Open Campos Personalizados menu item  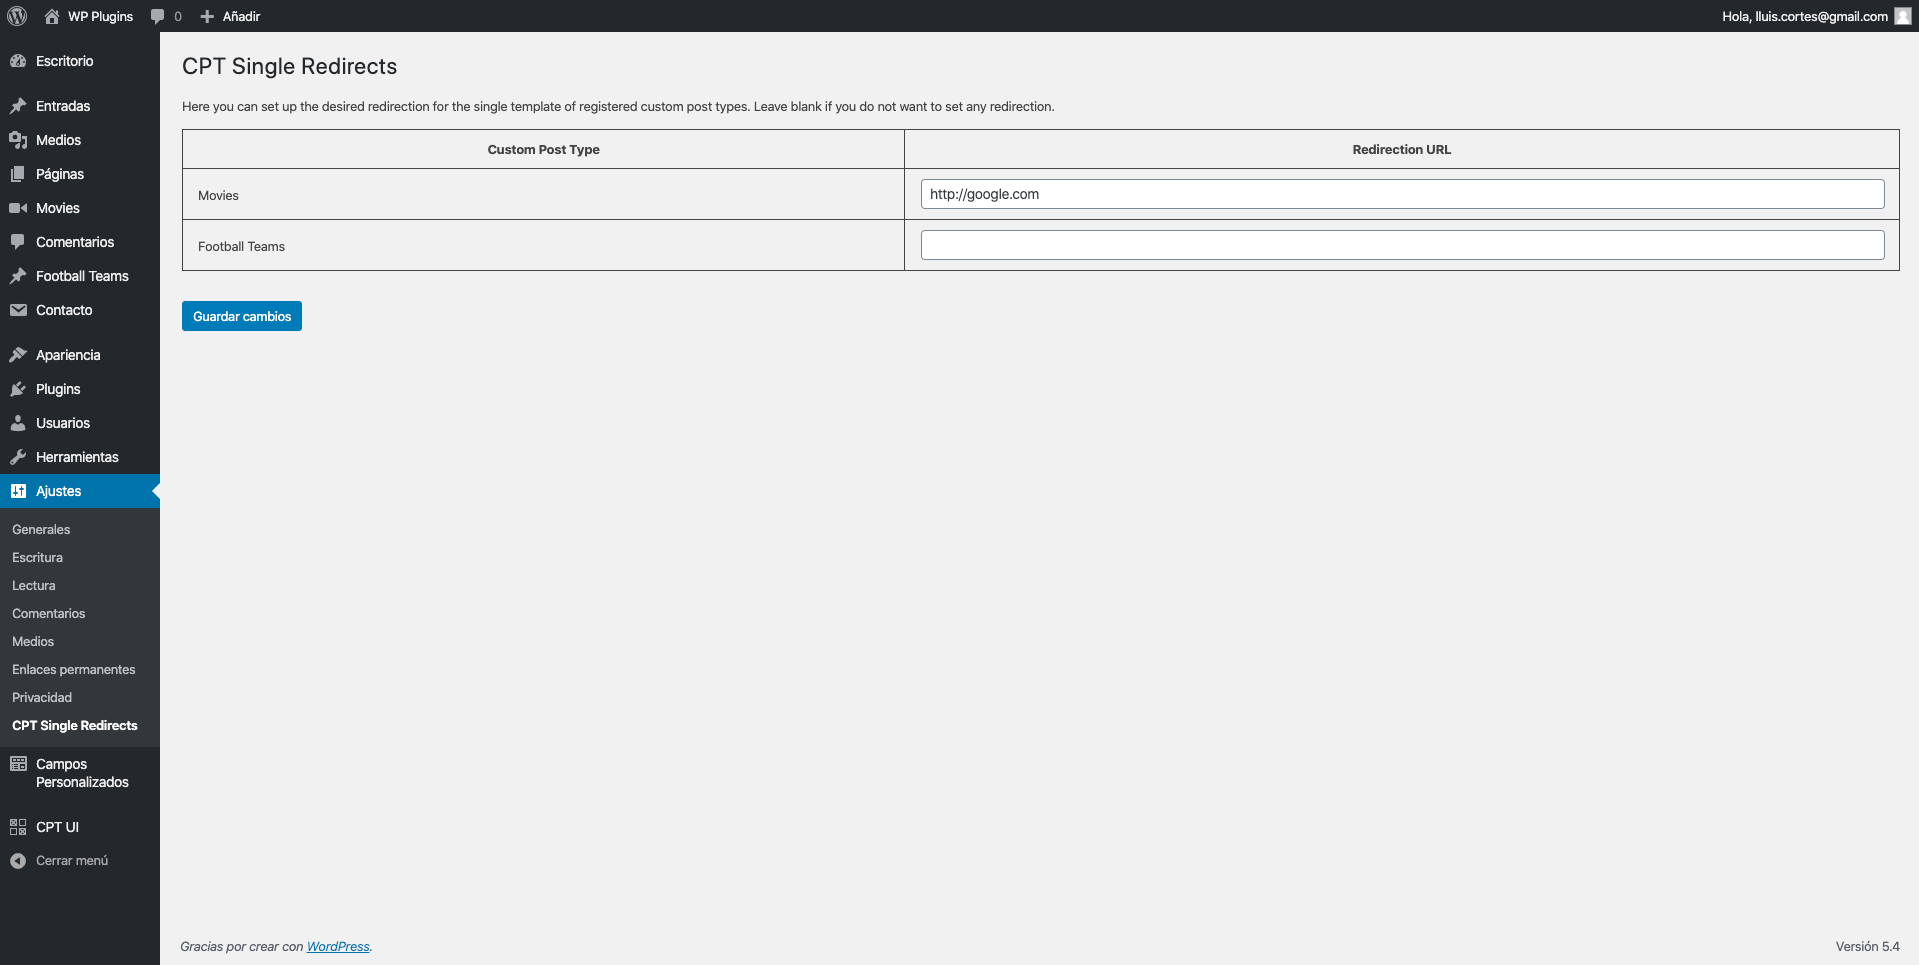[x=80, y=773]
